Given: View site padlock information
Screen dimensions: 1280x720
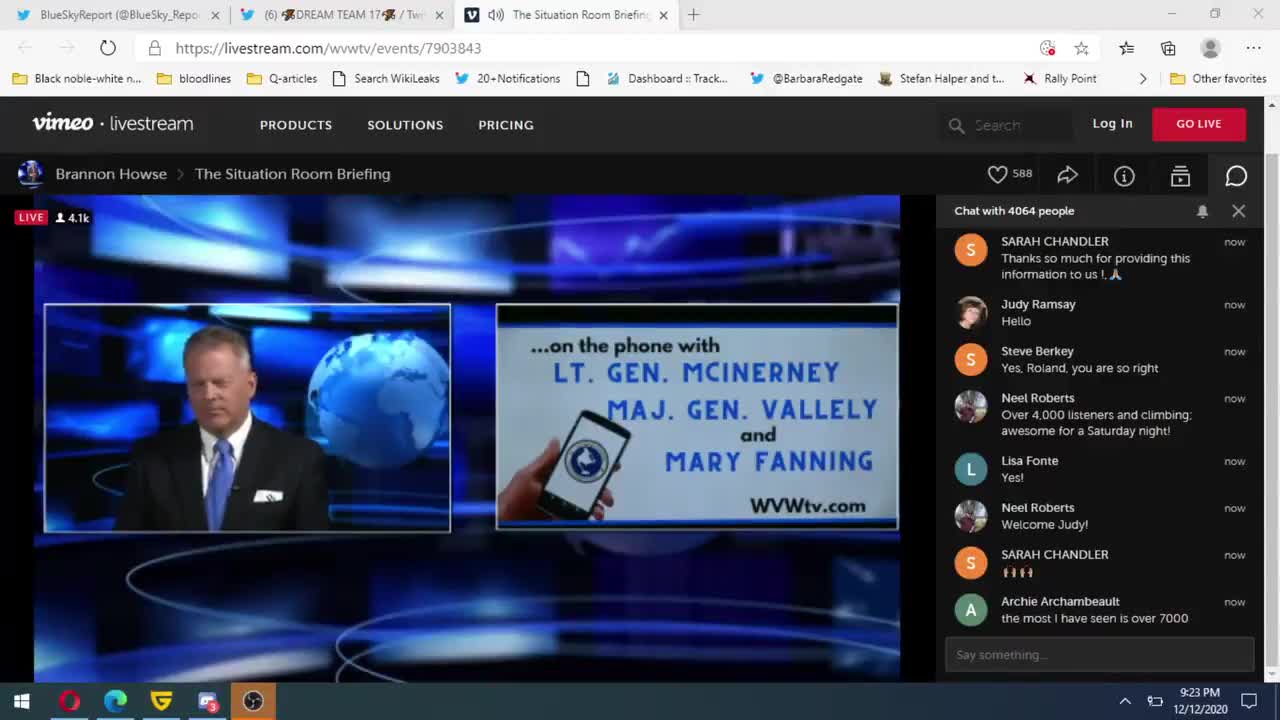Looking at the screenshot, I should coord(155,48).
